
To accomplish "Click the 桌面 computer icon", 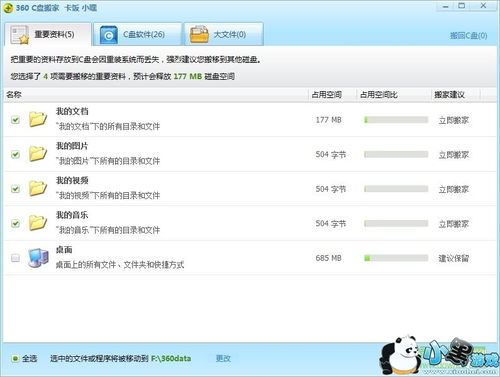I will point(38,258).
